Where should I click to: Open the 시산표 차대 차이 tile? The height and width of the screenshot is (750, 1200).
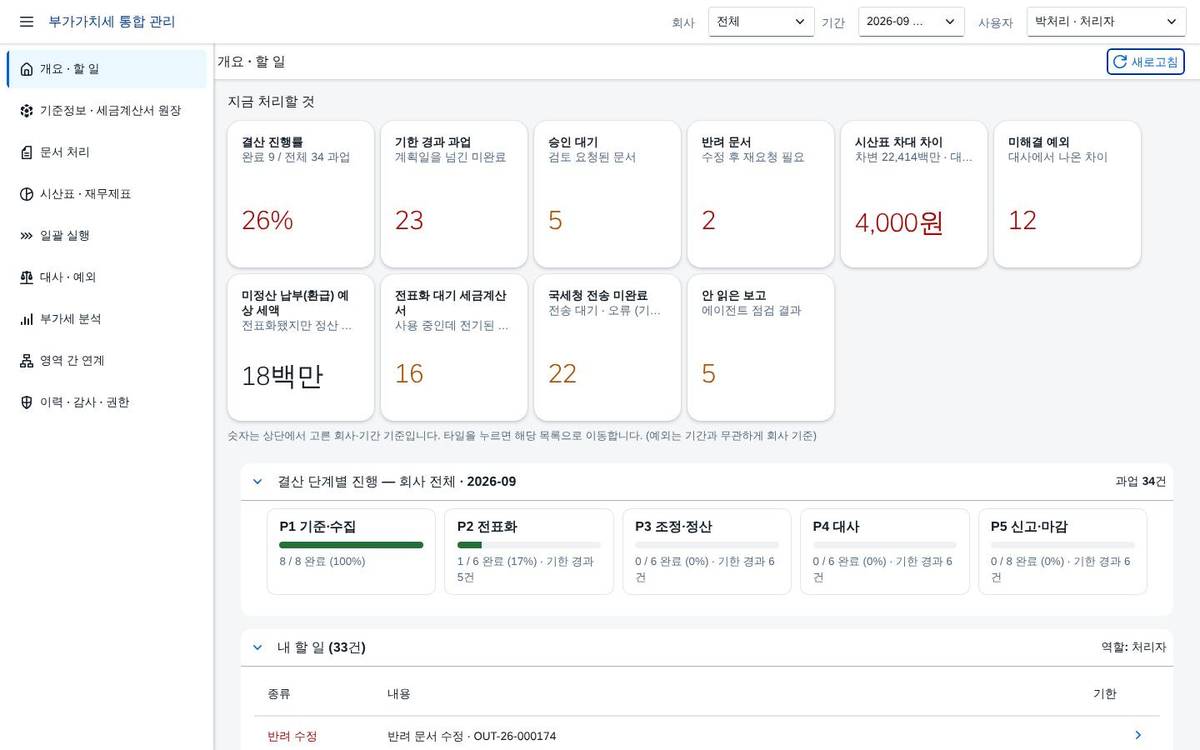click(914, 194)
